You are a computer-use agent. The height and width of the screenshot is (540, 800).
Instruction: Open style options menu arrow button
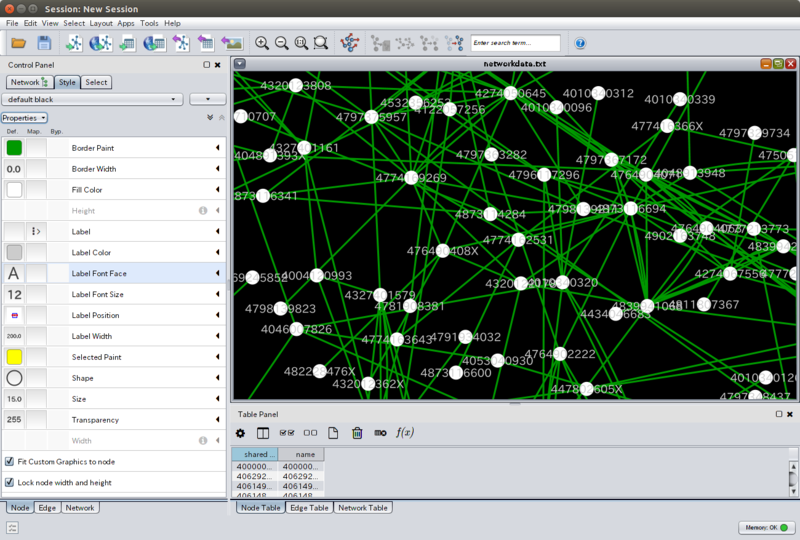pyautogui.click(x=208, y=99)
